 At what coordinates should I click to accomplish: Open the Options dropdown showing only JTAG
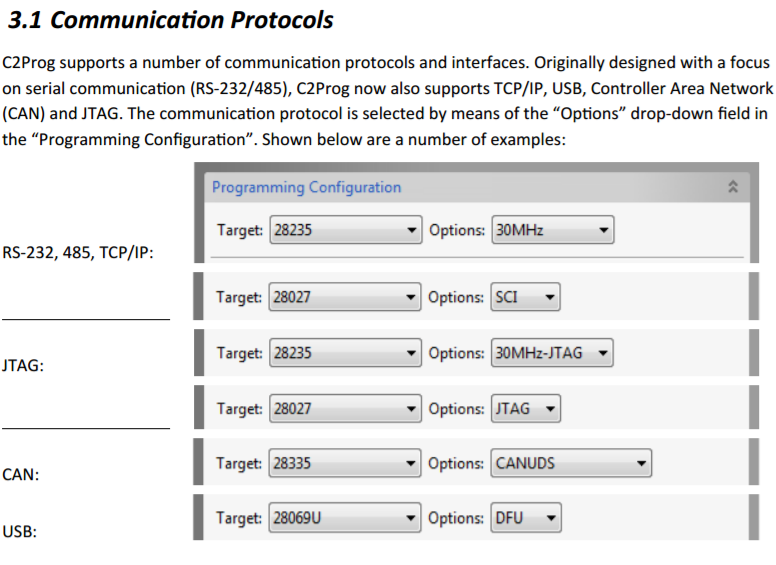coord(525,408)
